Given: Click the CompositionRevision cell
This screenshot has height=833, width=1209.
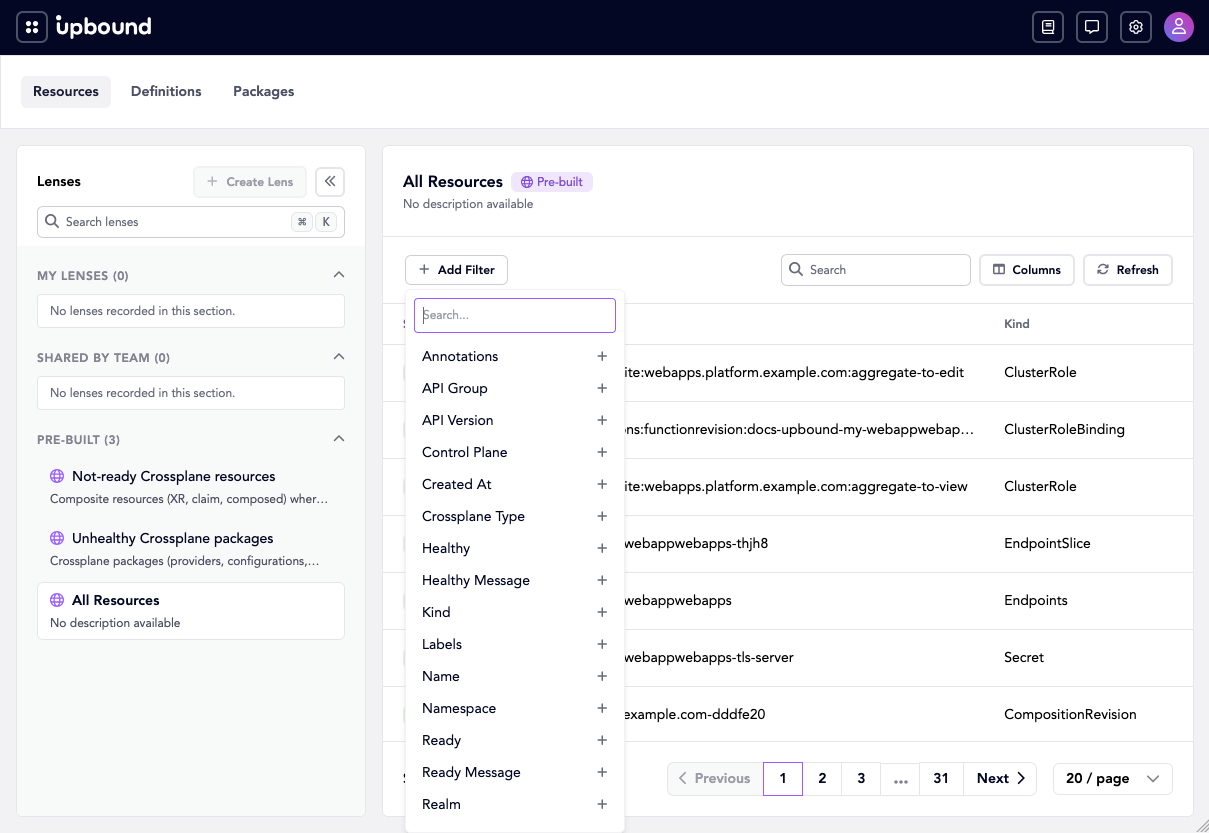Looking at the screenshot, I should [x=1070, y=714].
